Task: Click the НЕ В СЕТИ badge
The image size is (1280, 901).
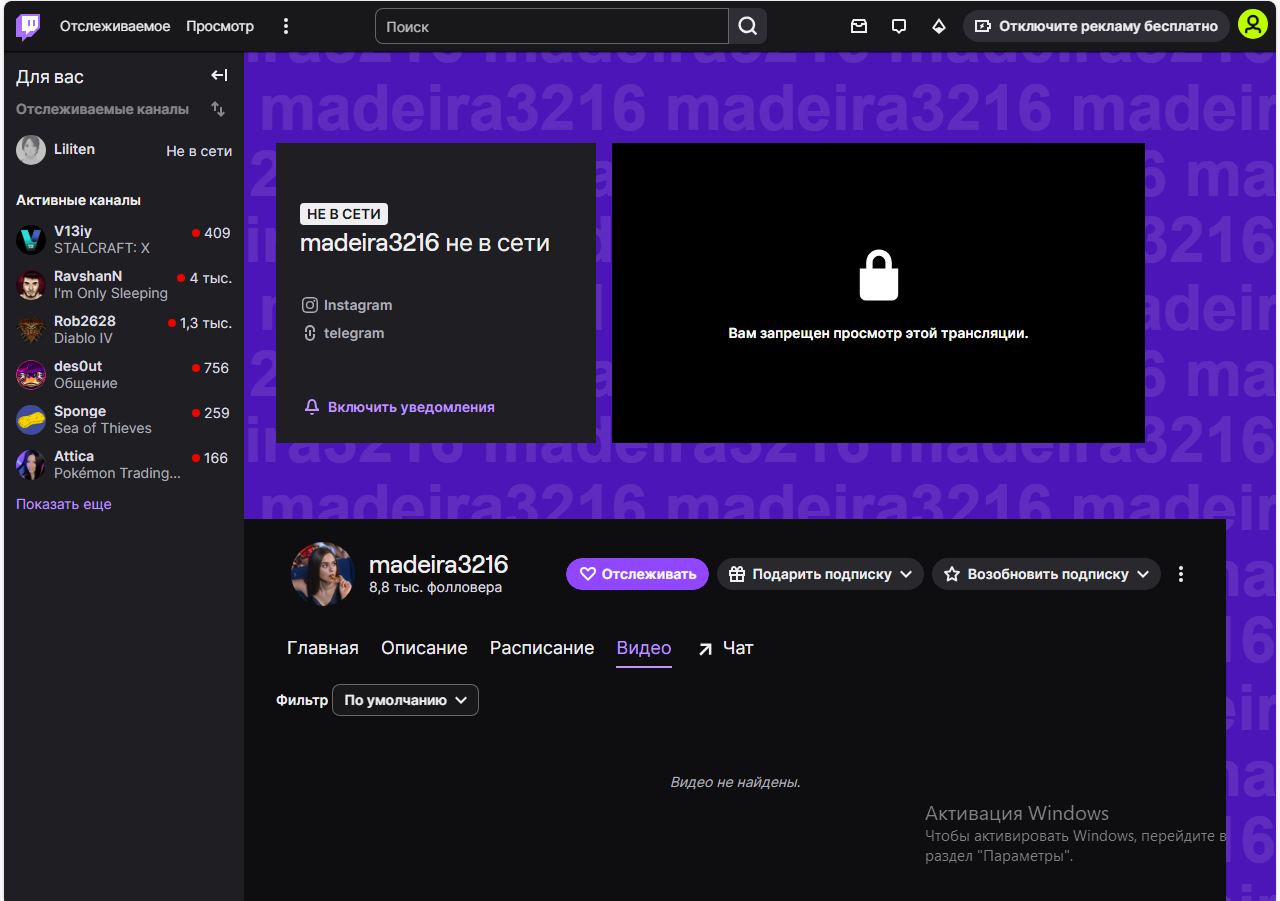Action: pos(344,214)
